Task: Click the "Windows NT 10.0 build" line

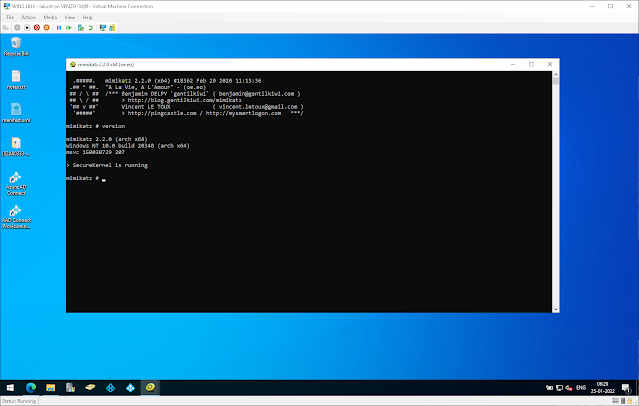Action: pyautogui.click(x=128, y=146)
